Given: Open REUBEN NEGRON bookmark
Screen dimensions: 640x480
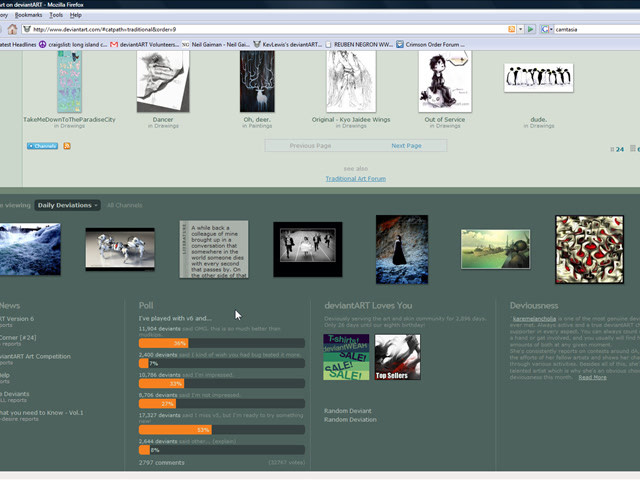Looking at the screenshot, I should [x=359, y=44].
